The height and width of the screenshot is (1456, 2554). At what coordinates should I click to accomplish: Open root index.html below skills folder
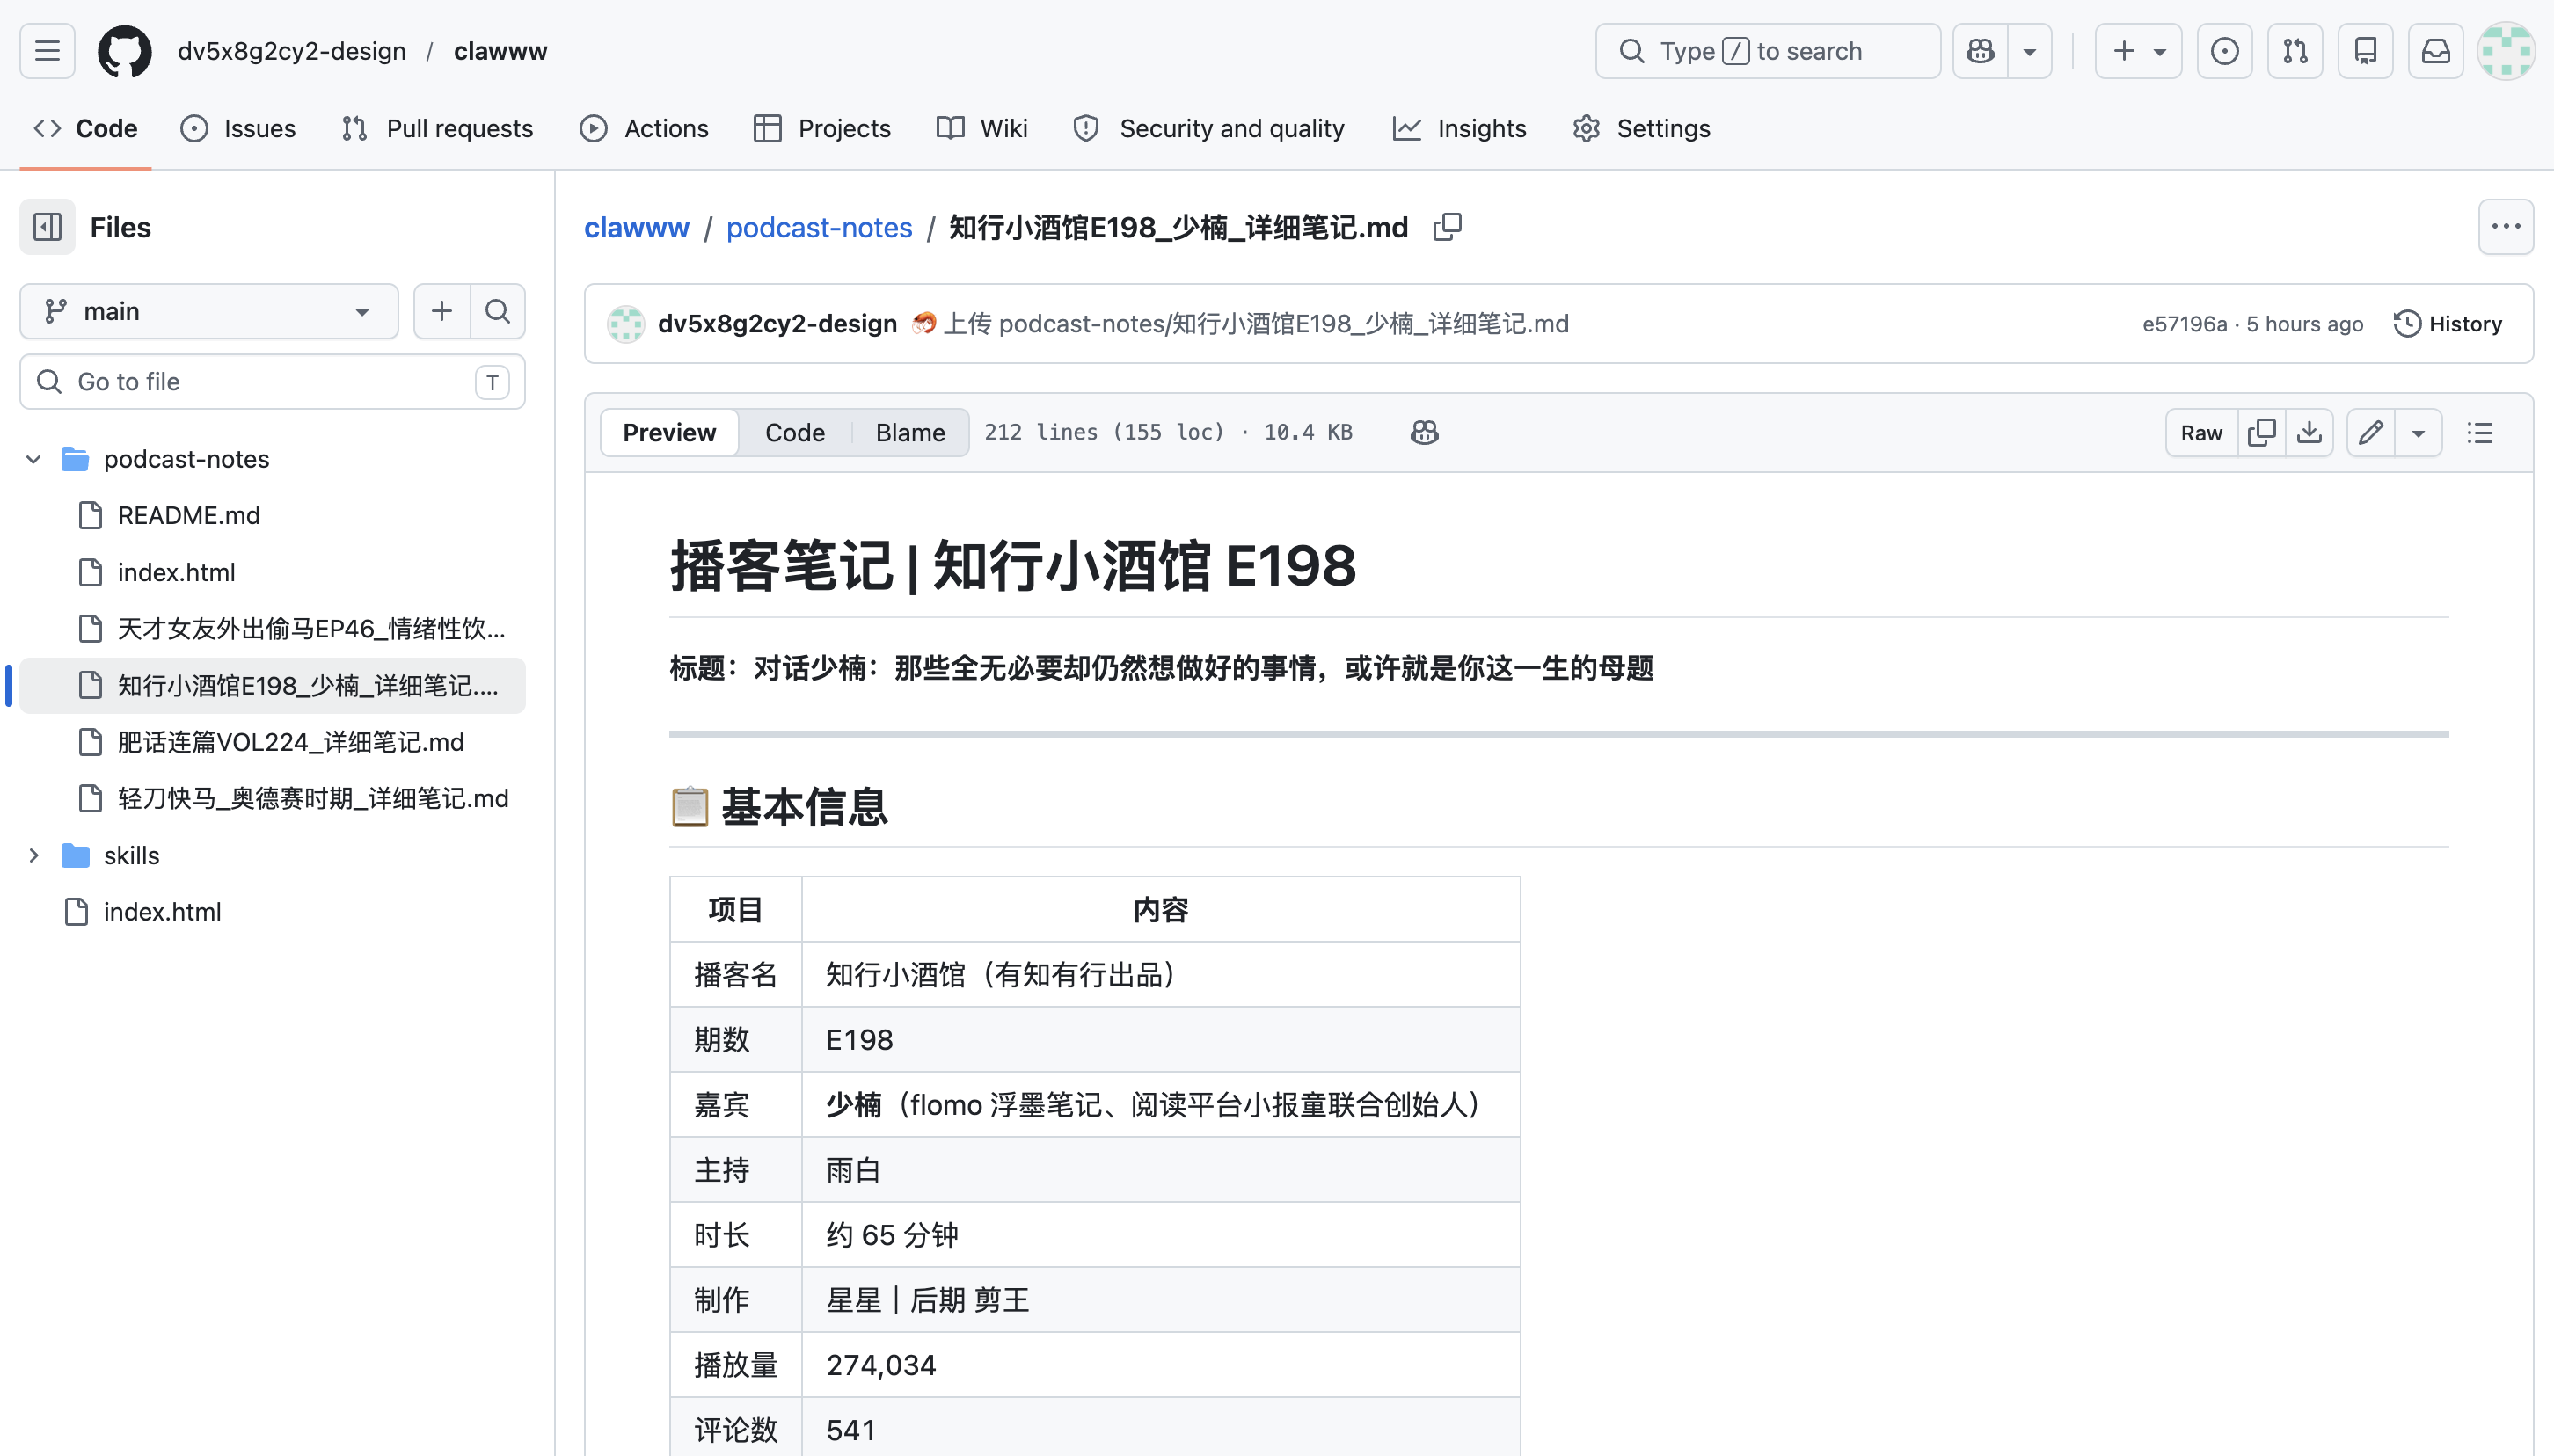point(162,911)
